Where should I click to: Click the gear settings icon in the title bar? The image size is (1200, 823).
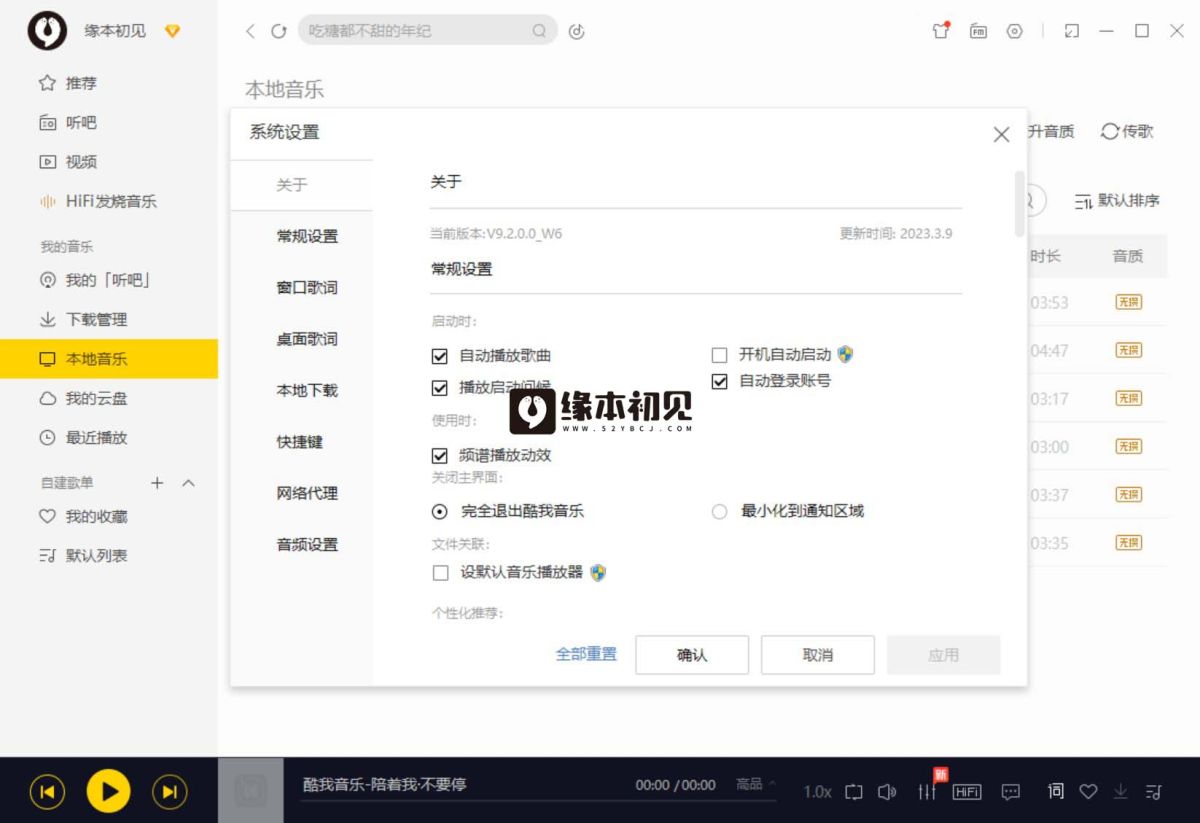(x=1015, y=31)
